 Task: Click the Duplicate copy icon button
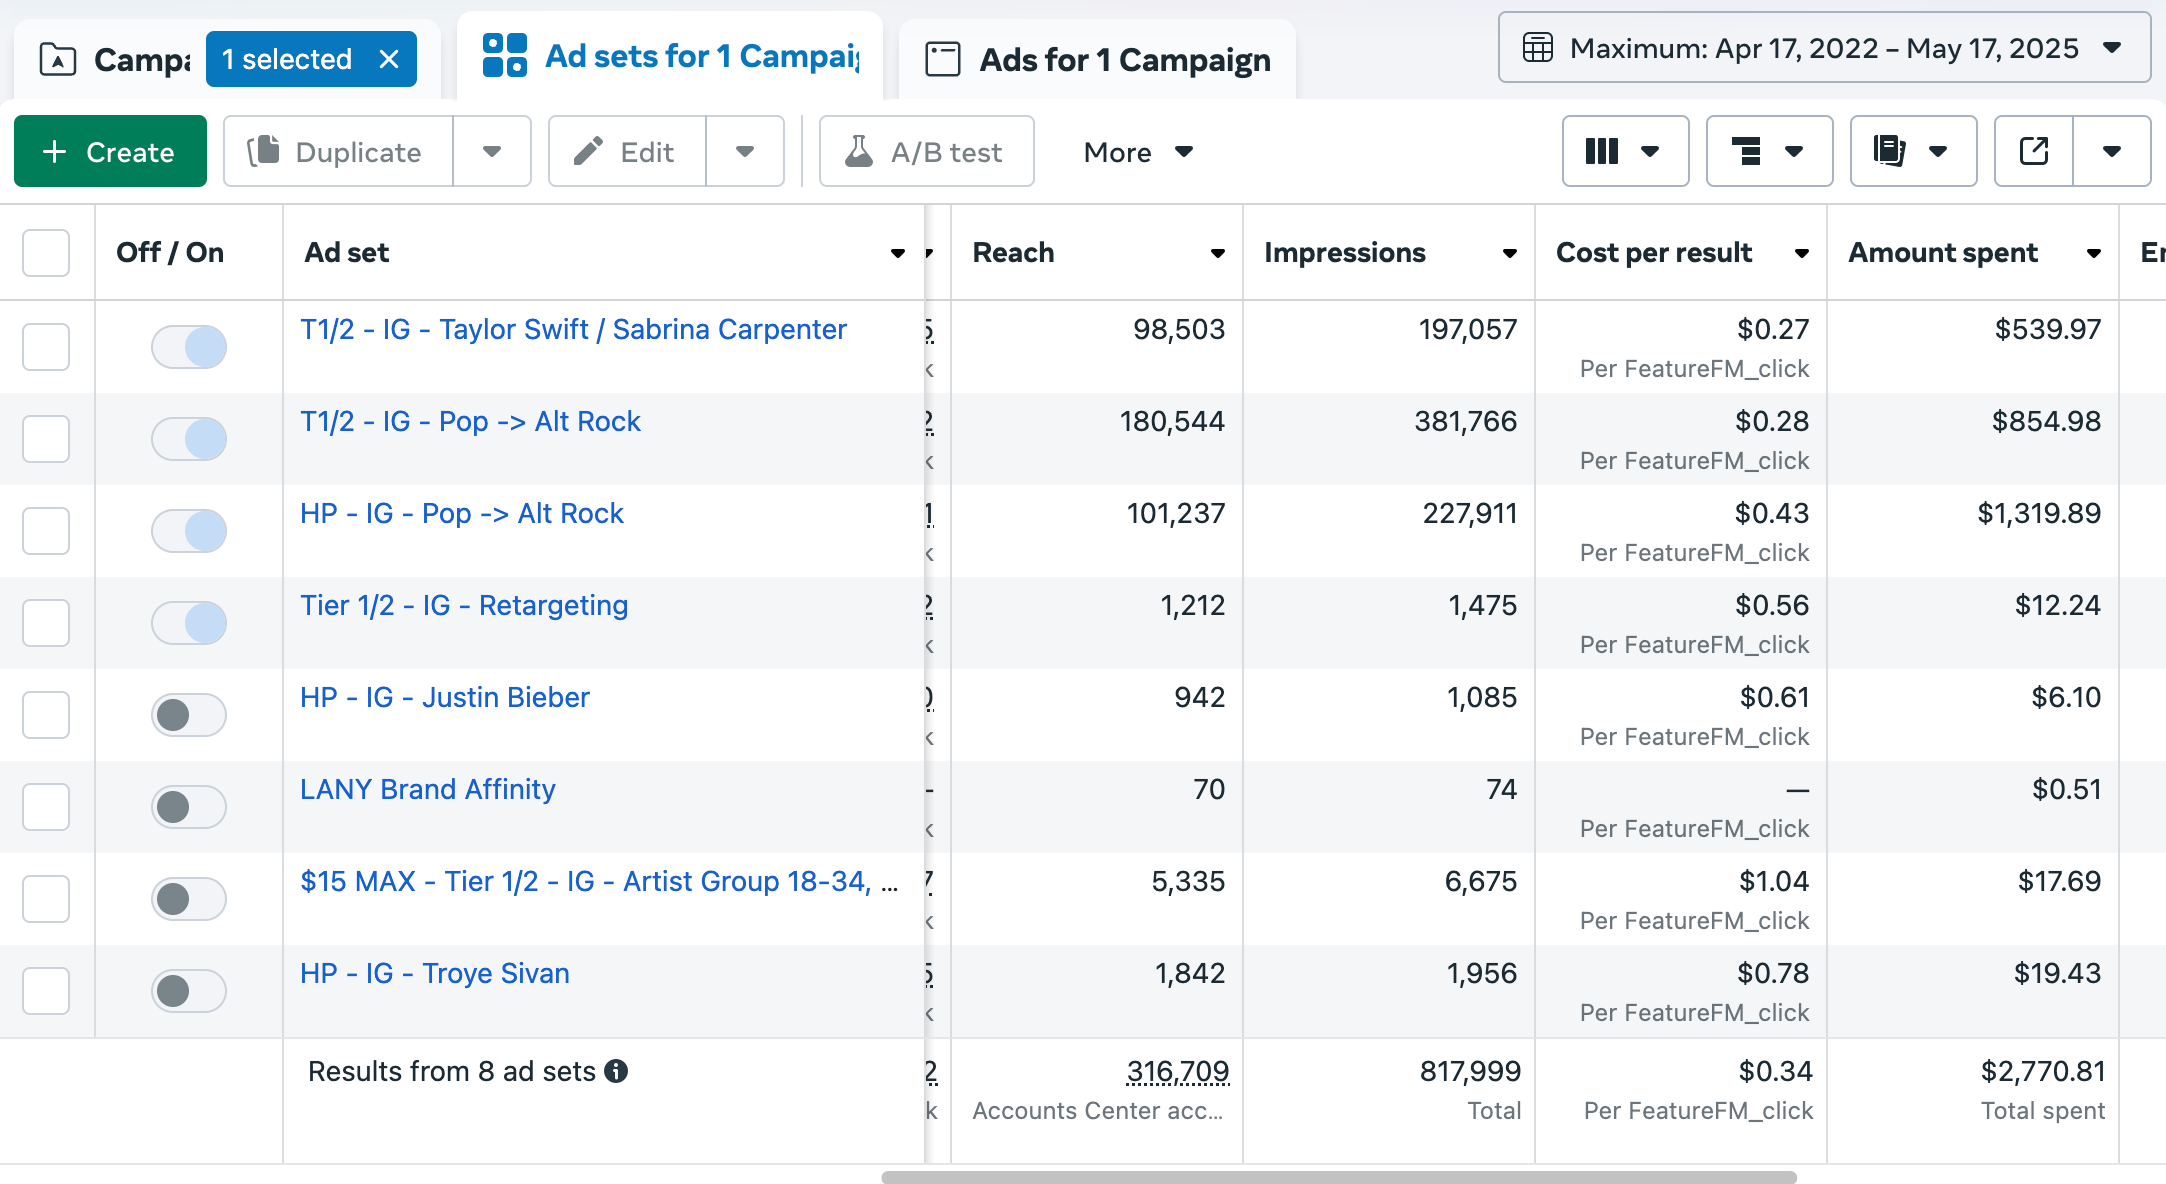tap(338, 152)
